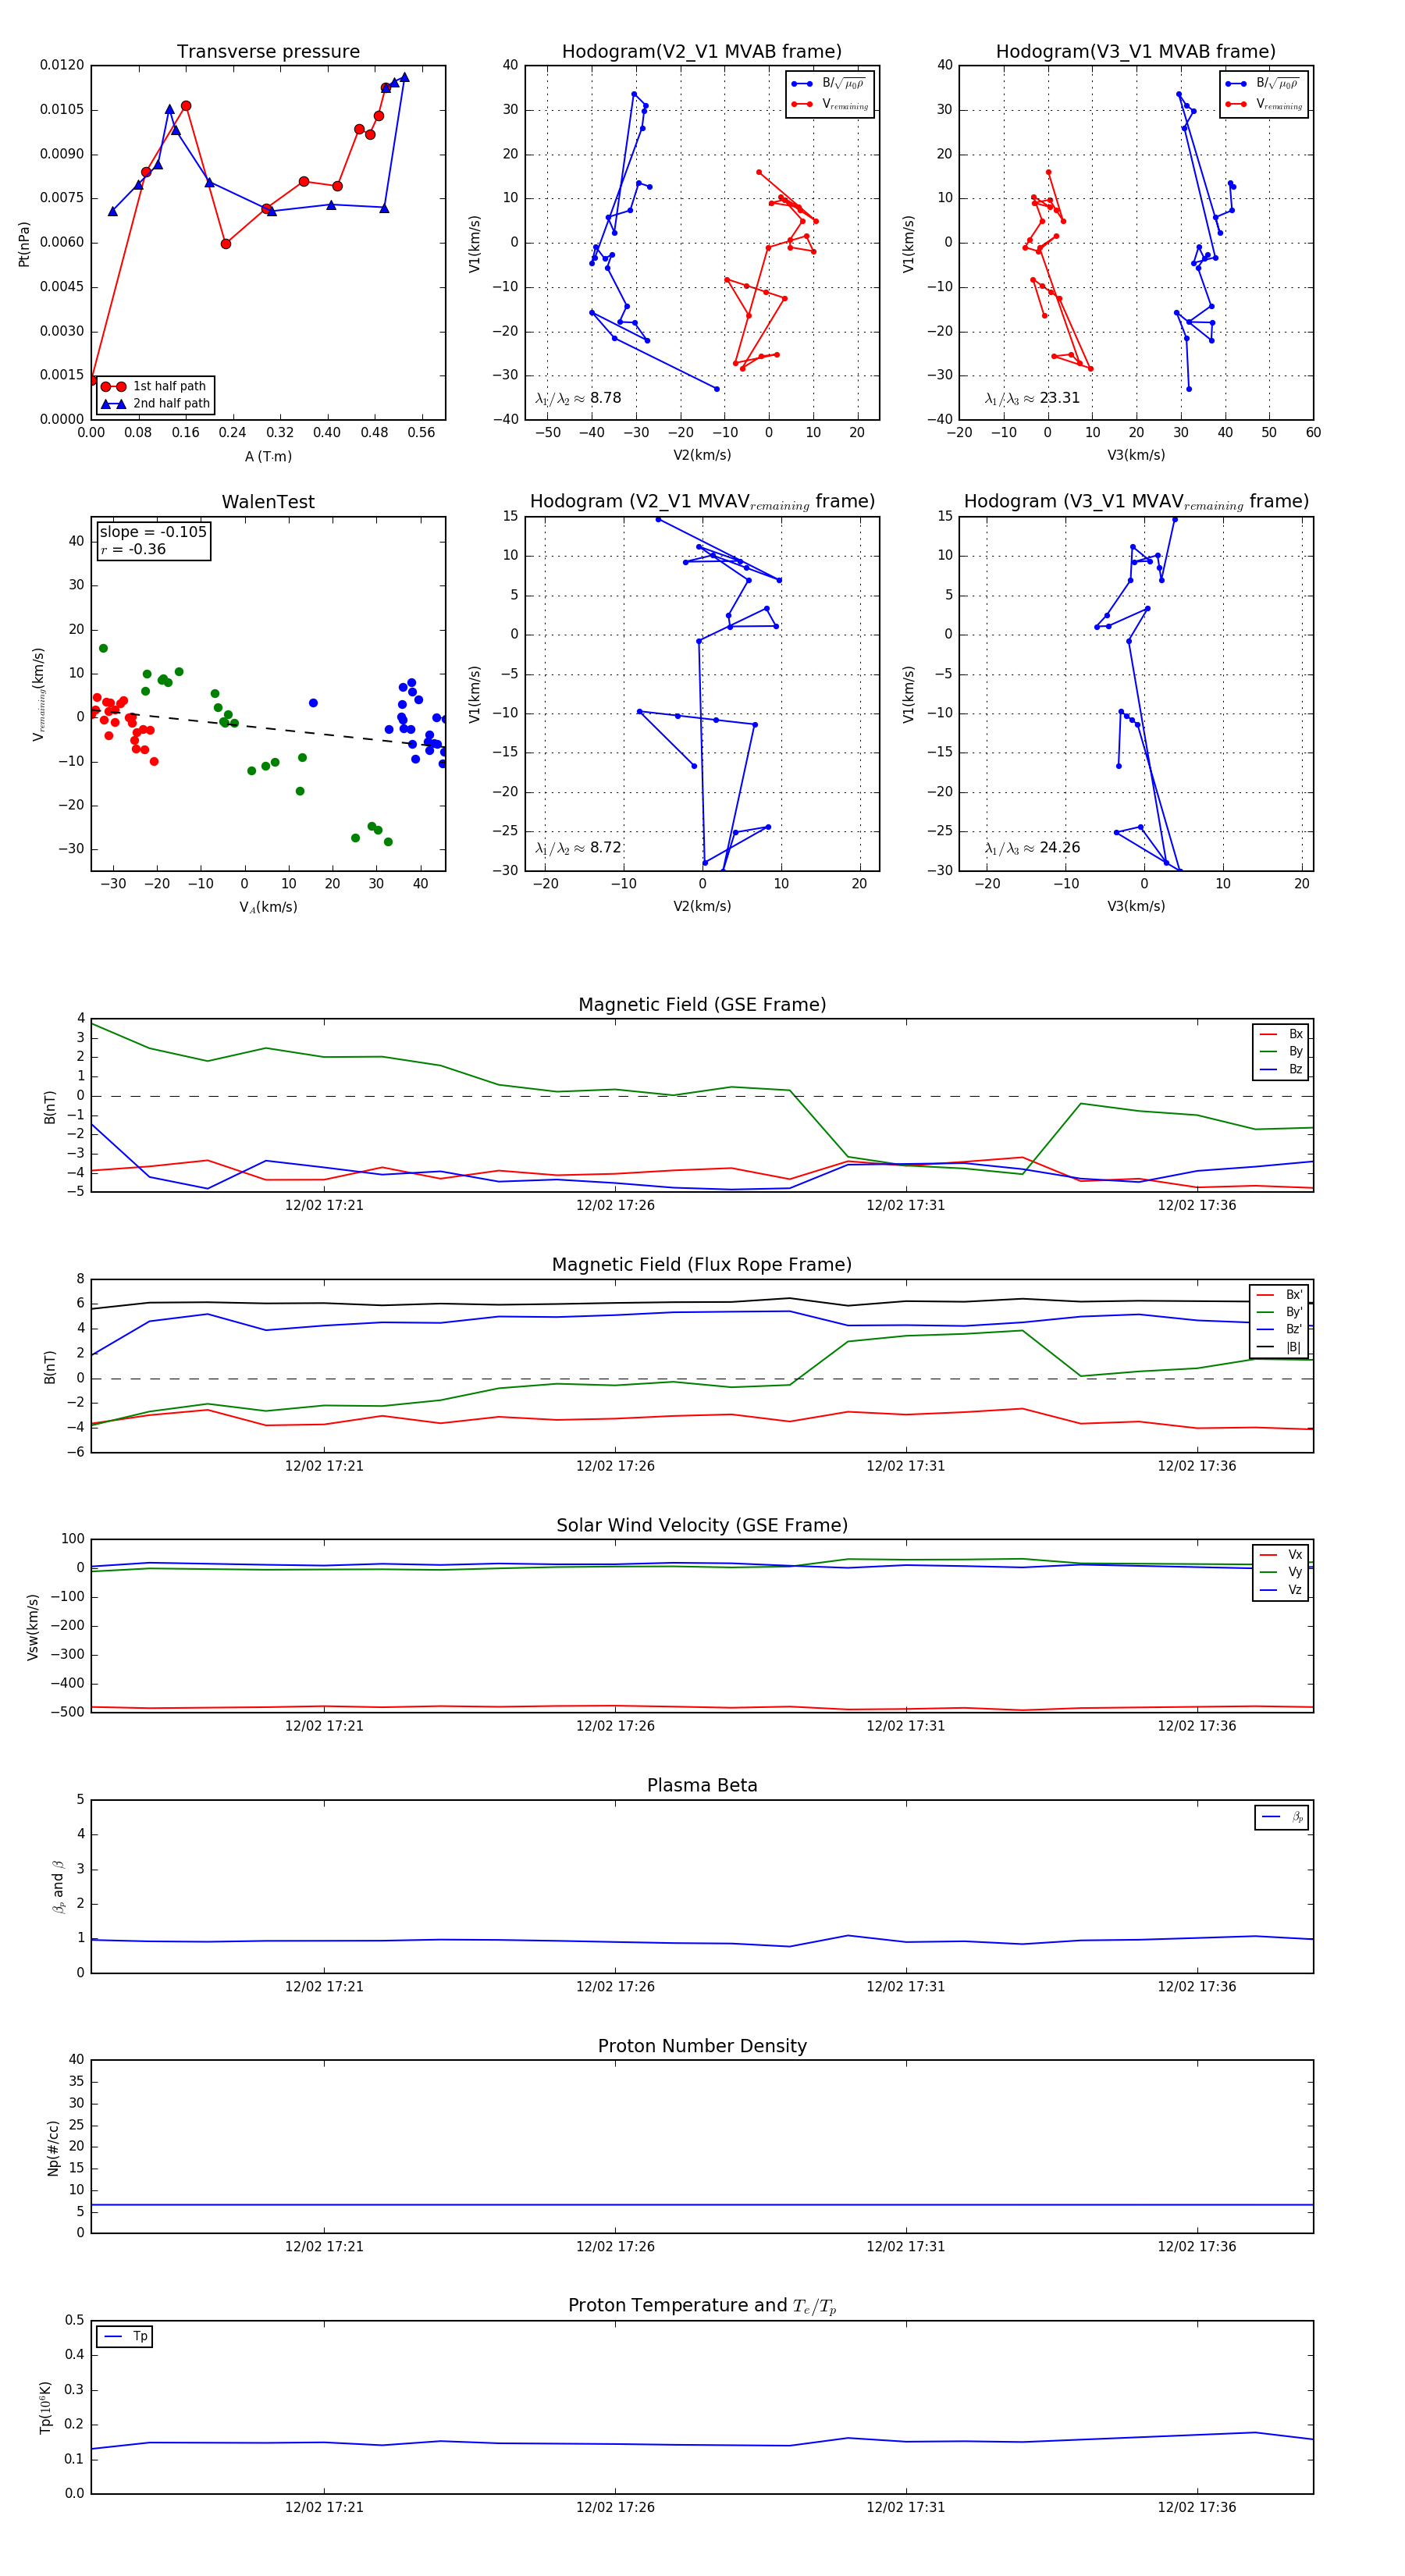1405x2576 pixels.
Task: Click the 'slope = -0.105' annotation
Action: click(153, 532)
